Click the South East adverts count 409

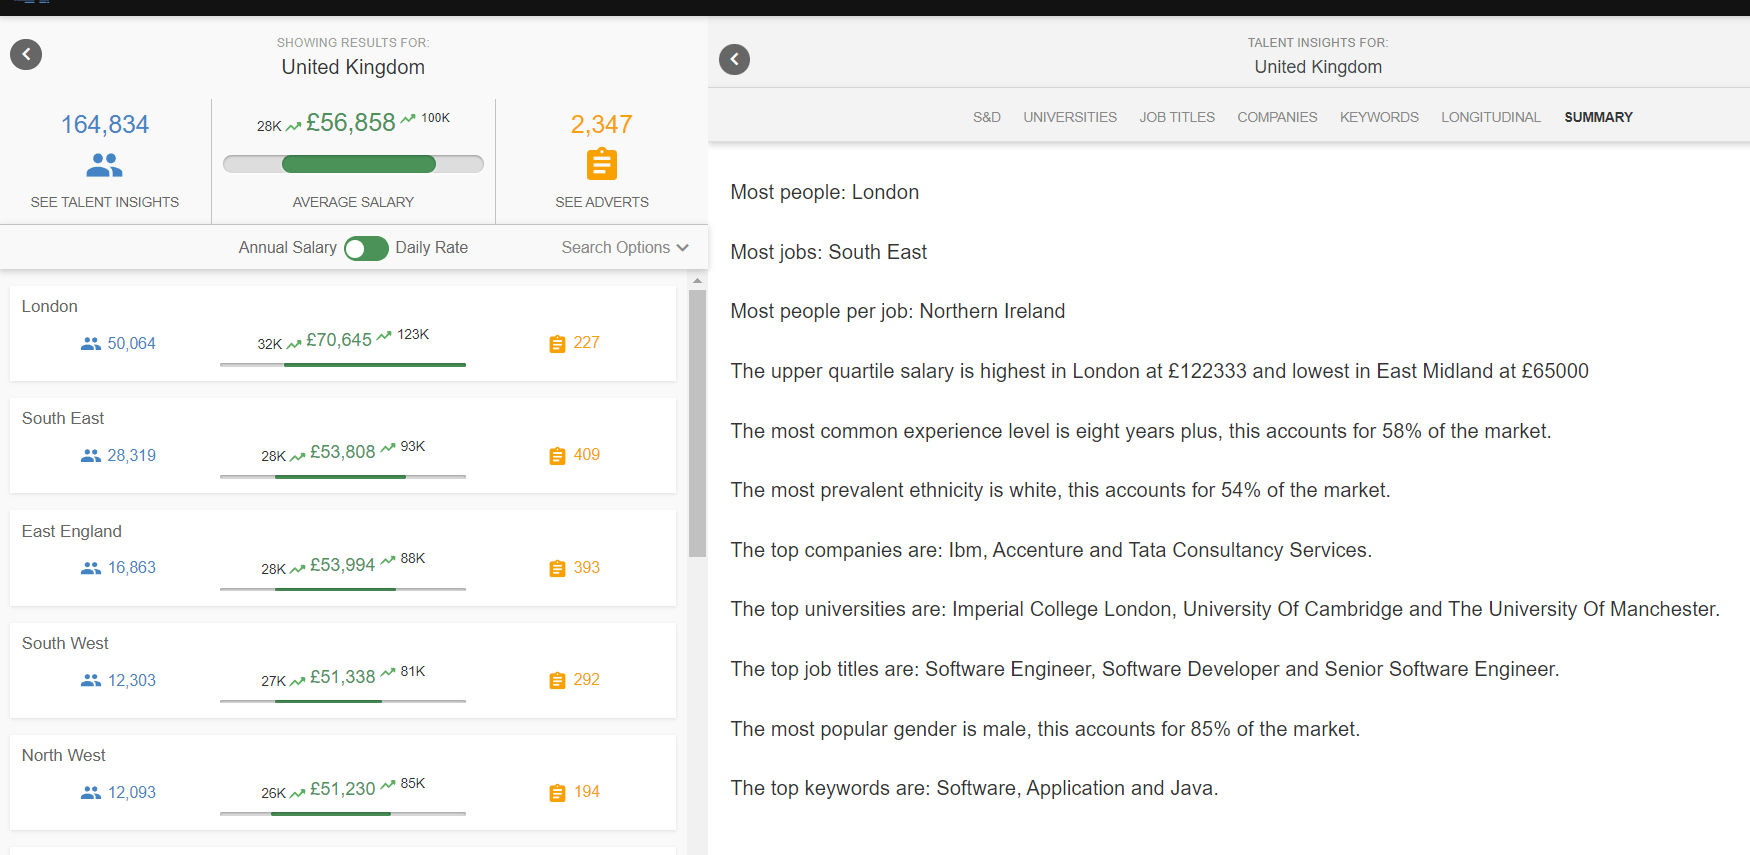pos(586,455)
